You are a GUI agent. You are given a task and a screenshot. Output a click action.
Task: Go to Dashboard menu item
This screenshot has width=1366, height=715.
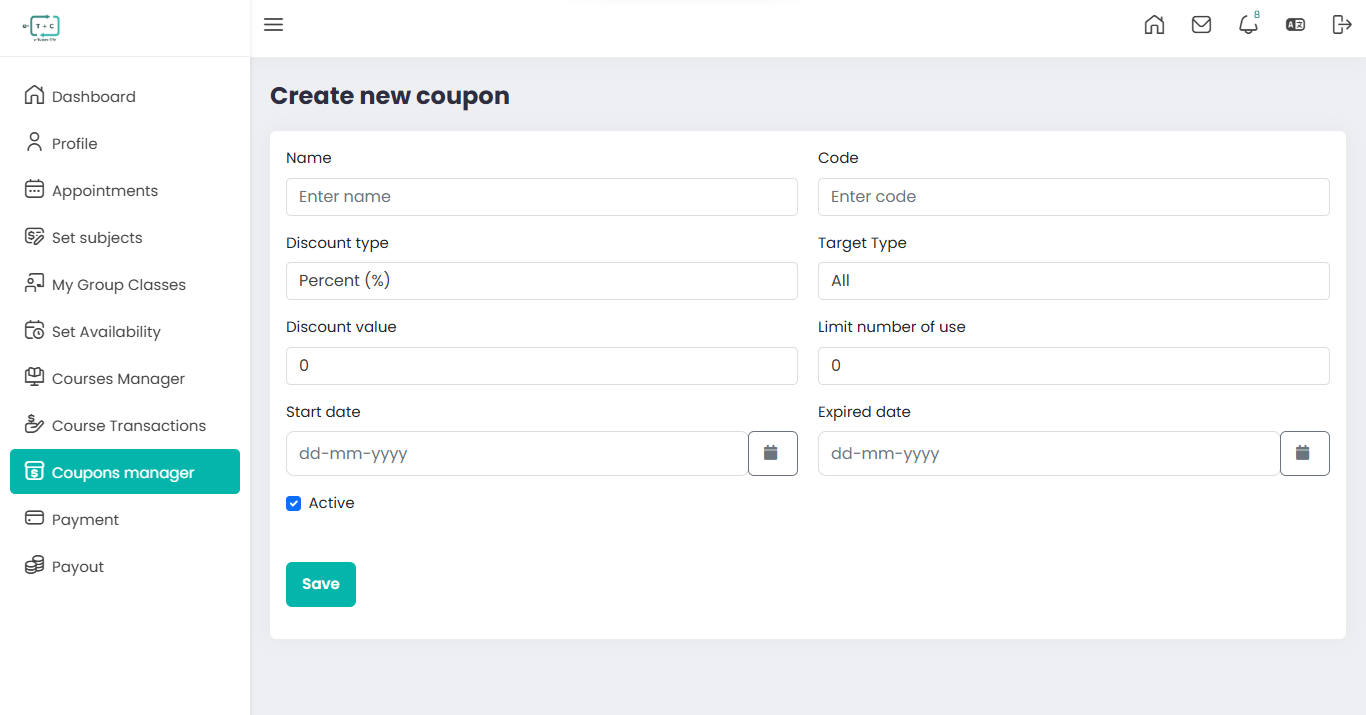tap(125, 96)
